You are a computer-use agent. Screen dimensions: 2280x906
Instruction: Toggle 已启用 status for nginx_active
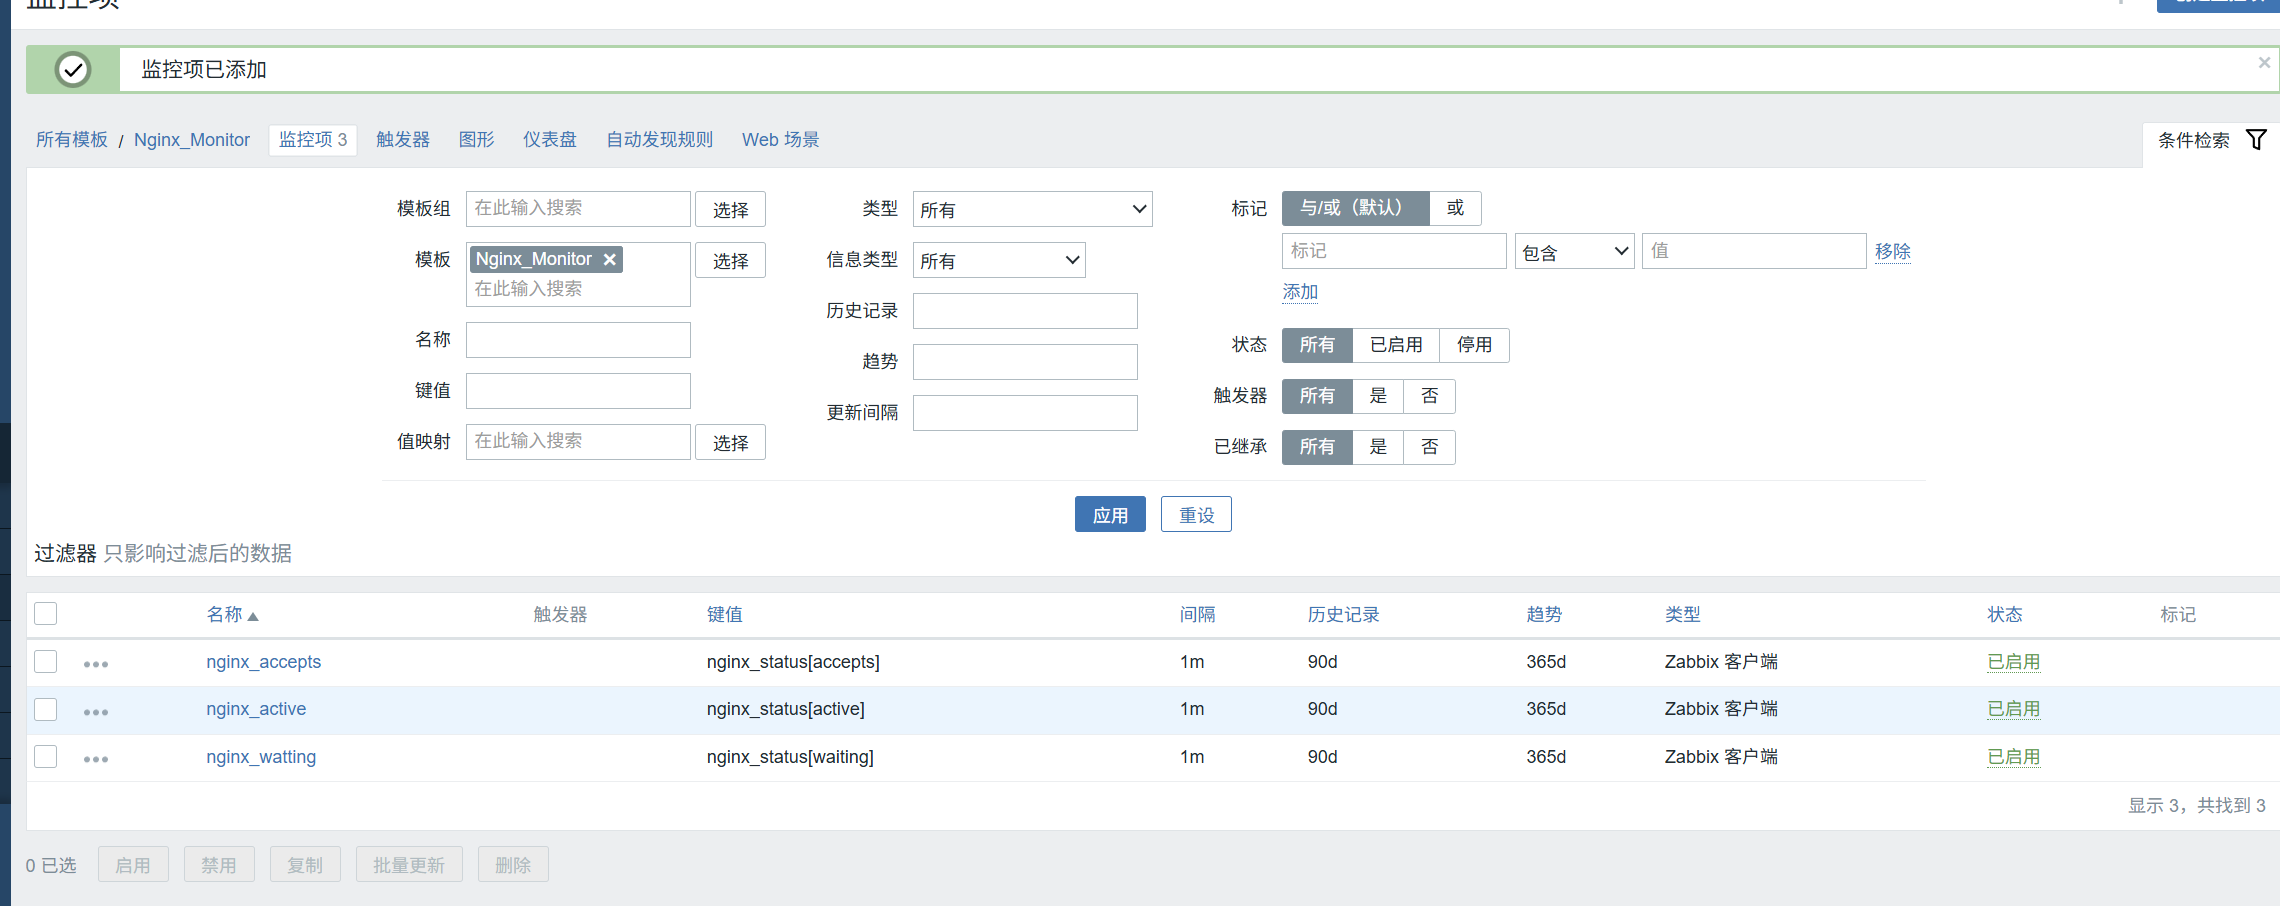(x=2013, y=709)
